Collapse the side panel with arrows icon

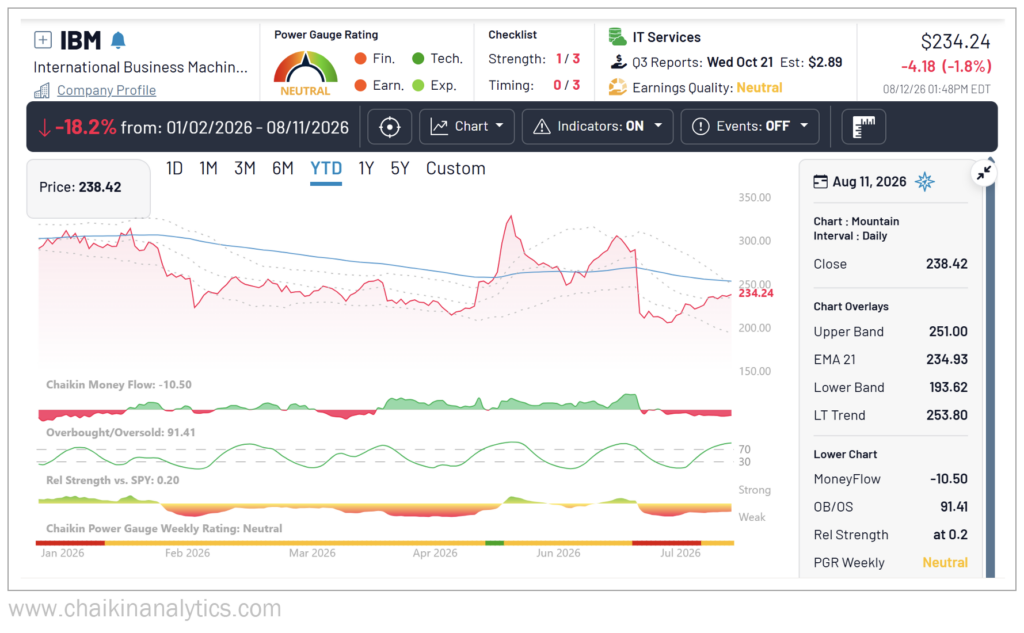pyautogui.click(x=984, y=173)
